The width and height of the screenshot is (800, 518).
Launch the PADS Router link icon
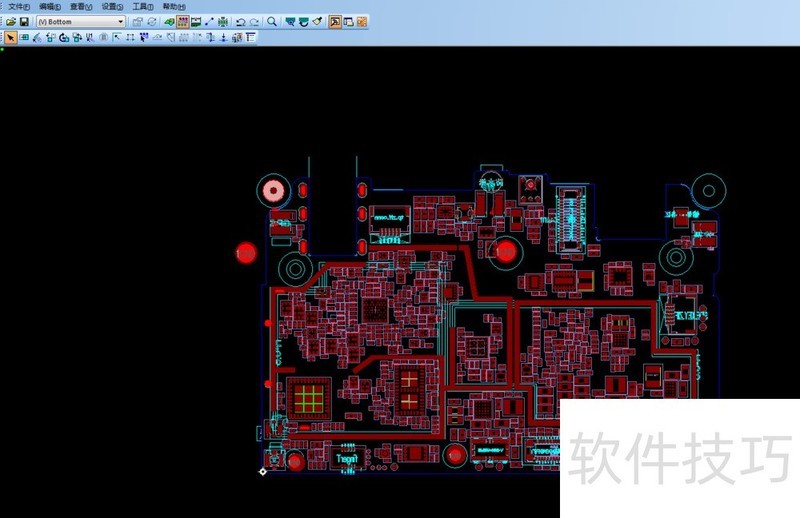tap(362, 22)
